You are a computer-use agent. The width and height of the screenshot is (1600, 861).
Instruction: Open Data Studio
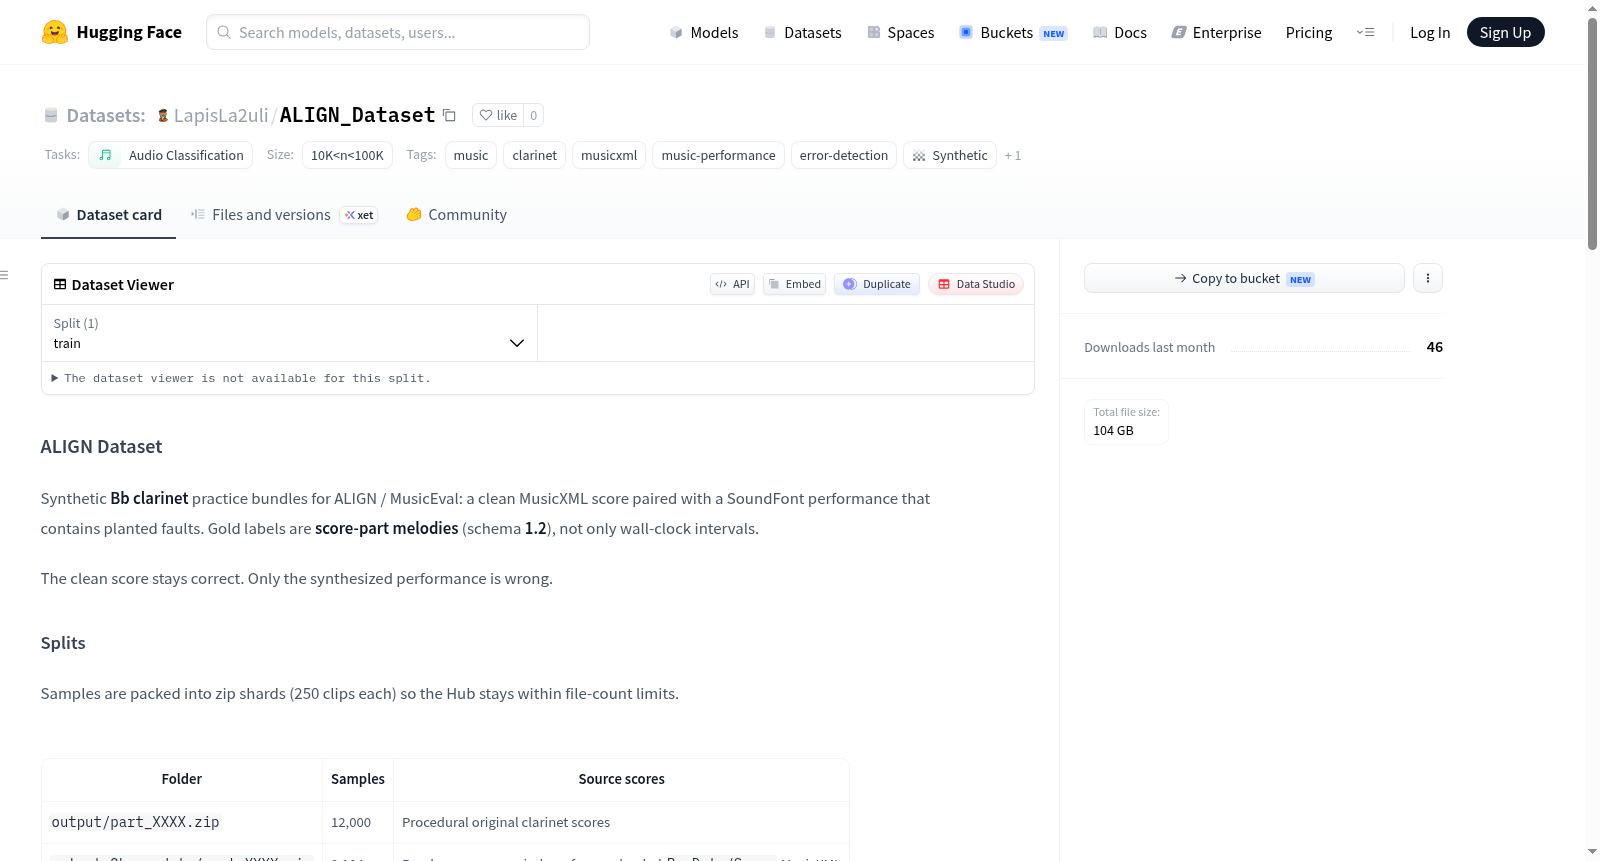click(976, 284)
